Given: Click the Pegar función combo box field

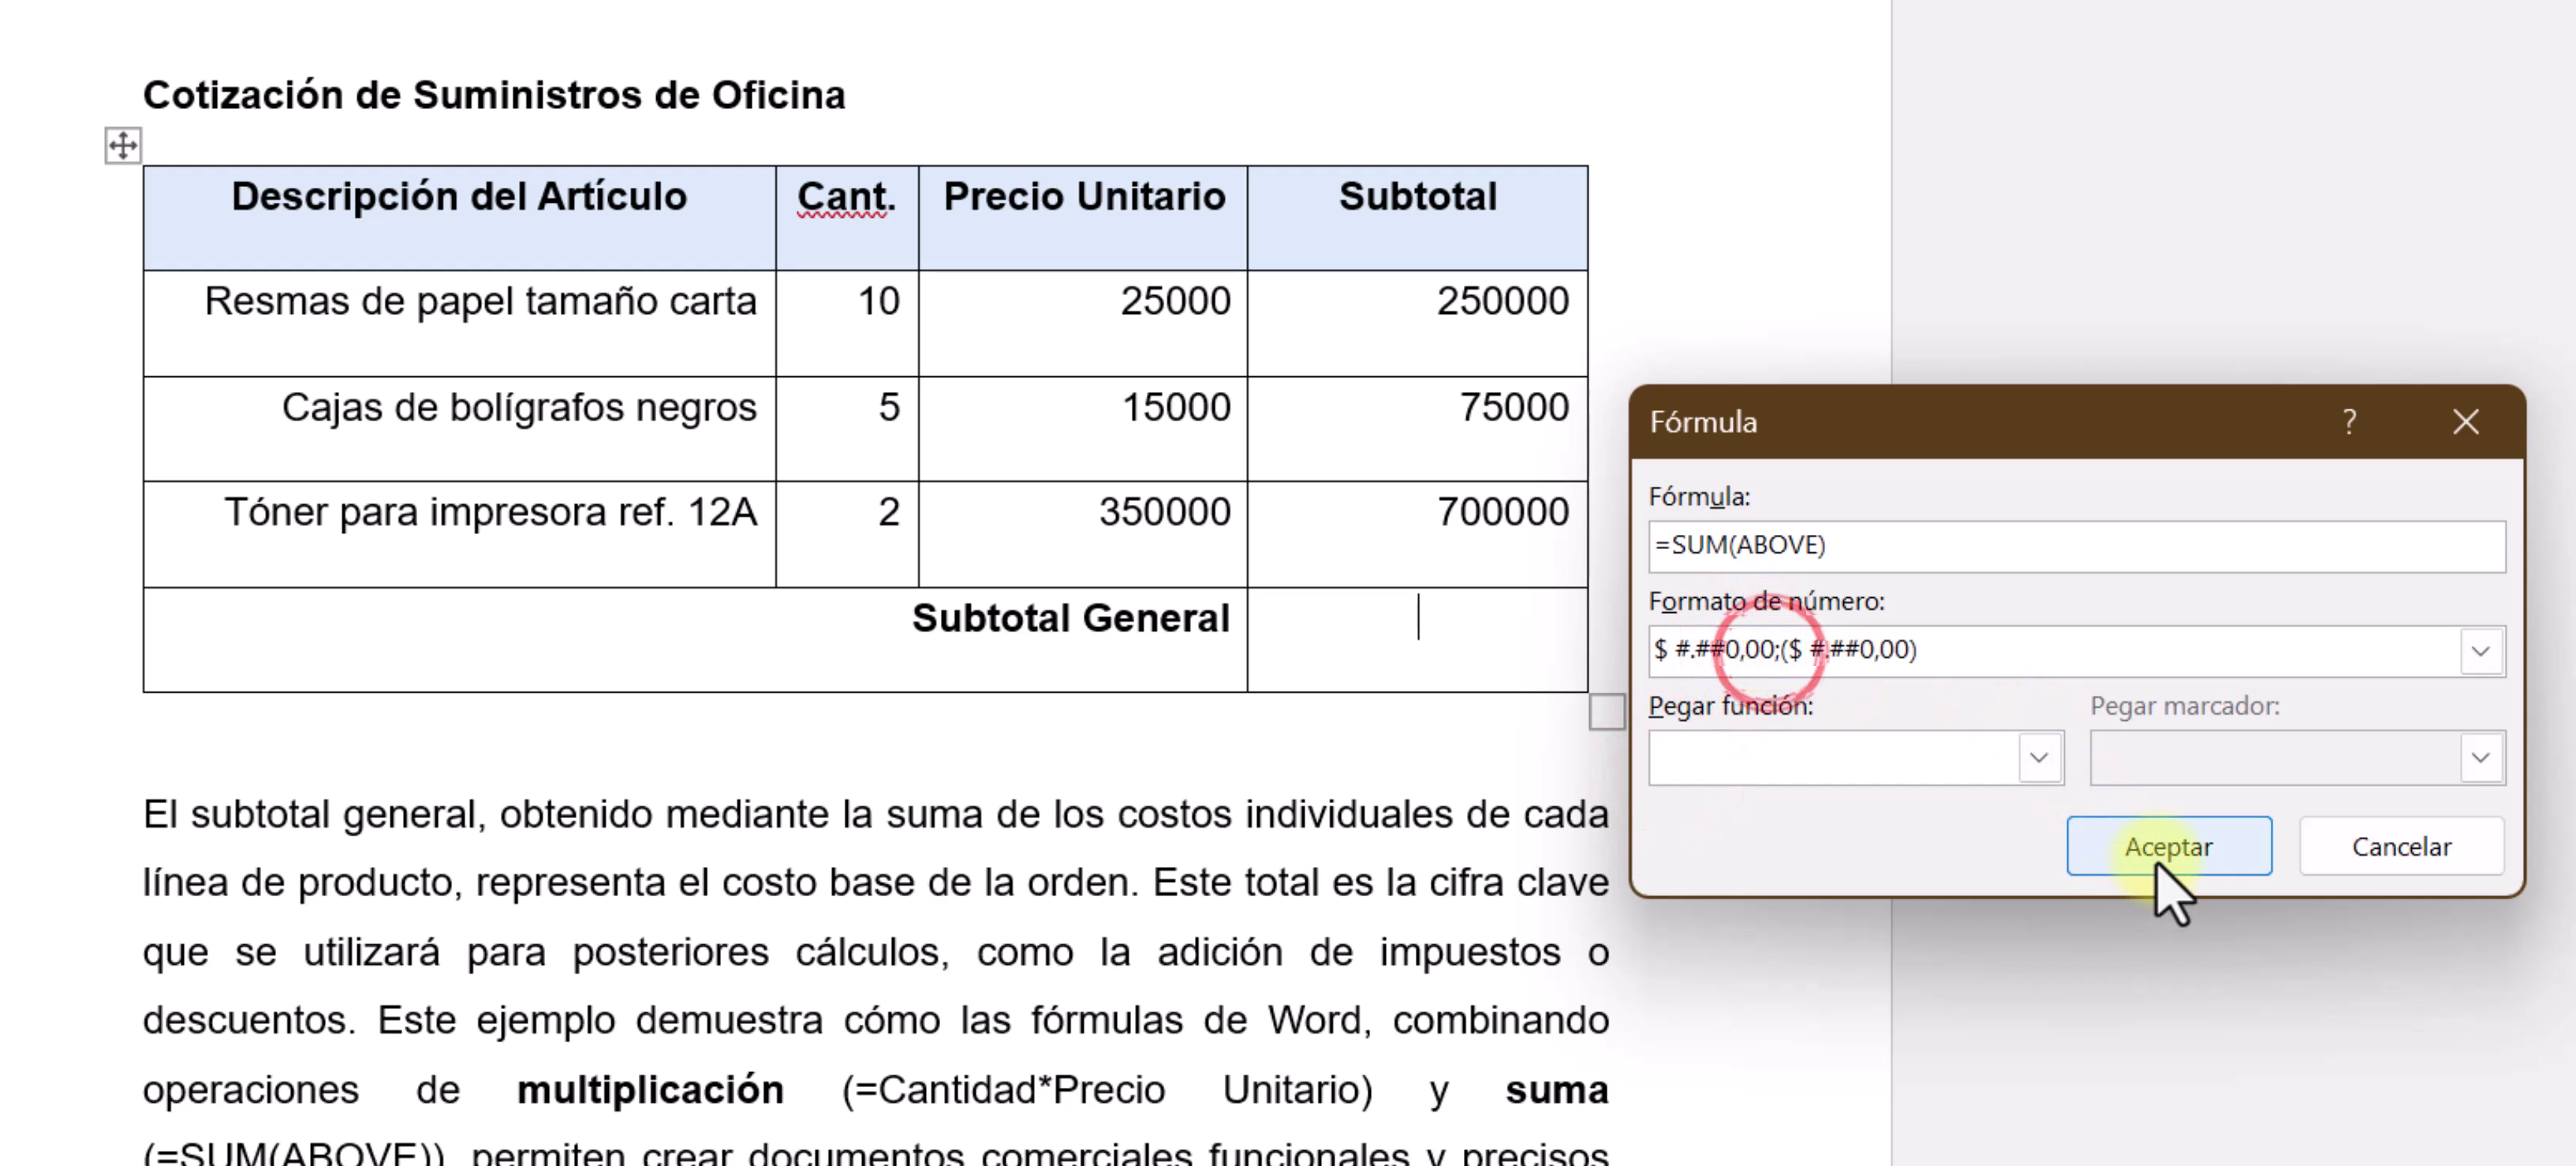Looking at the screenshot, I should tap(1832, 757).
